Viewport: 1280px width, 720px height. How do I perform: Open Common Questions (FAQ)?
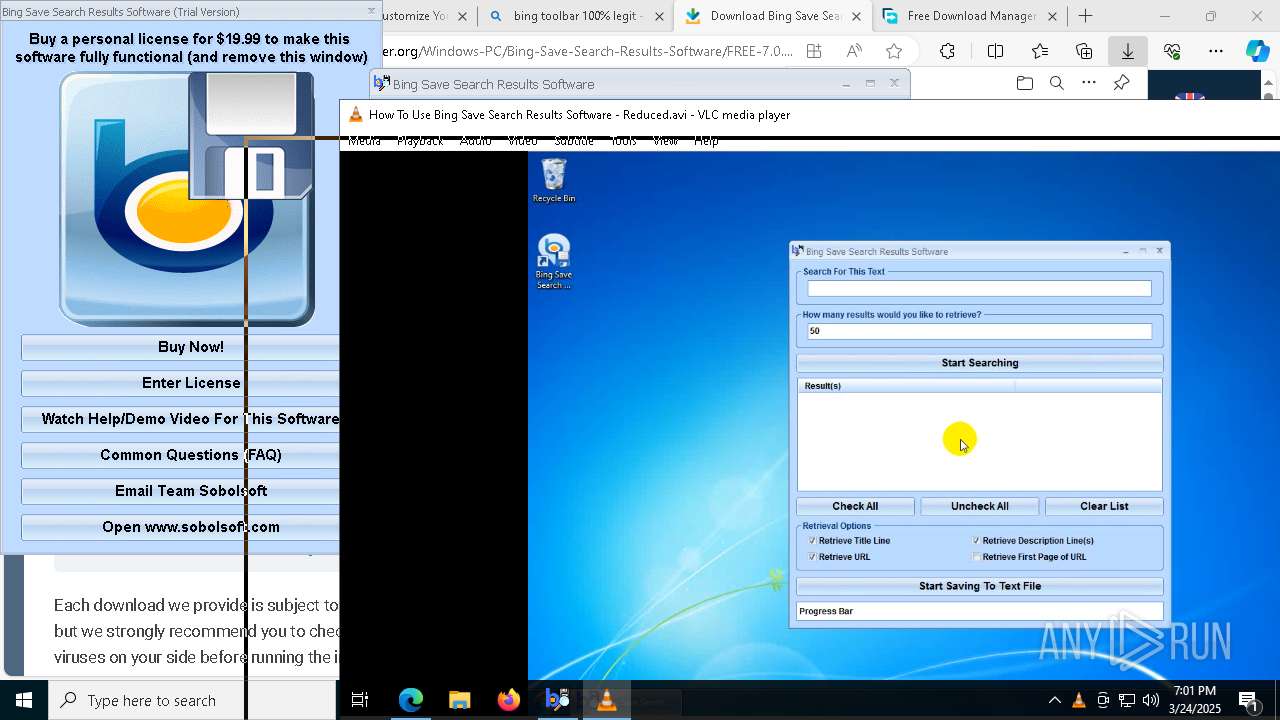180,455
